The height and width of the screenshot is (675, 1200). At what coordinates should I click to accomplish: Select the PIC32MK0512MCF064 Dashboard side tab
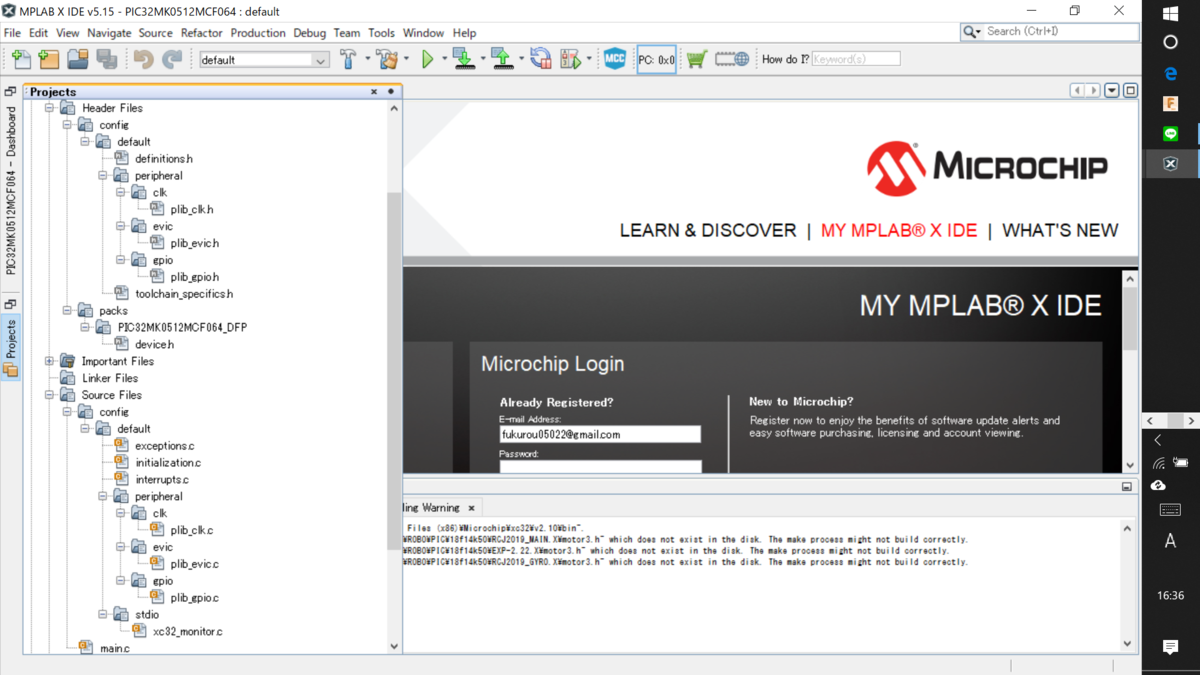[x=11, y=190]
